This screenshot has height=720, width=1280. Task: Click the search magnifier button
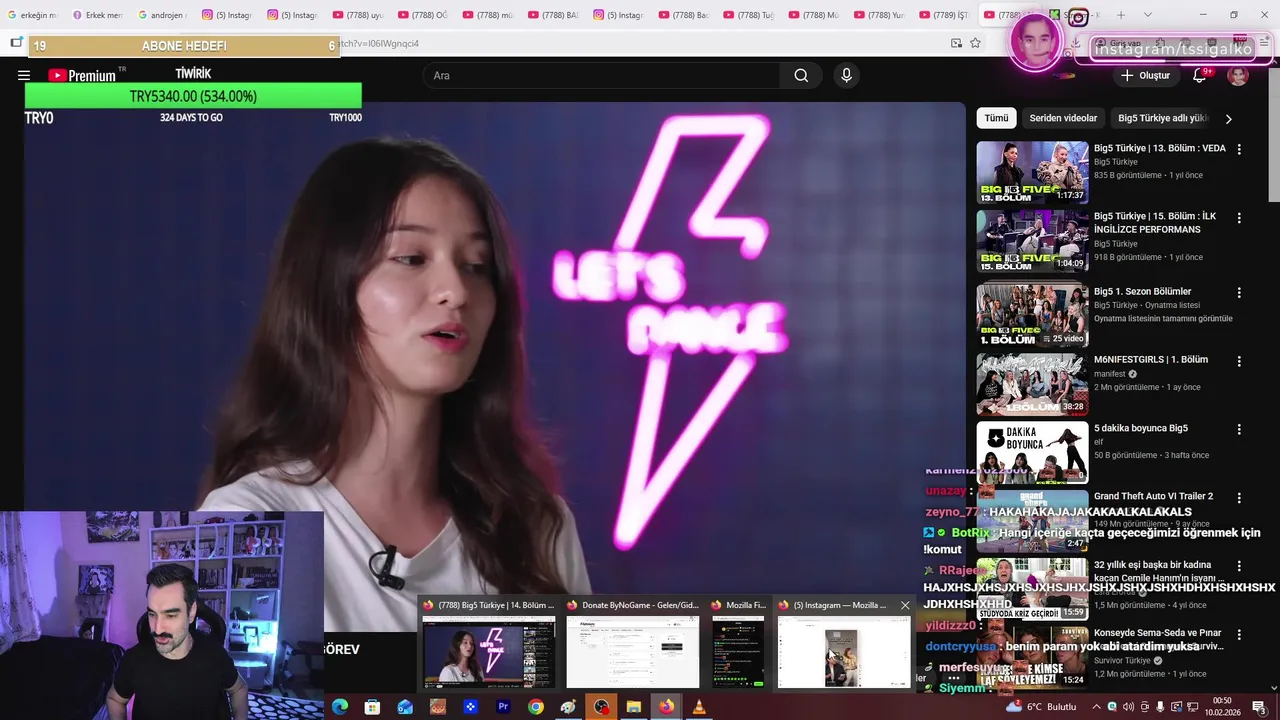pyautogui.click(x=801, y=75)
